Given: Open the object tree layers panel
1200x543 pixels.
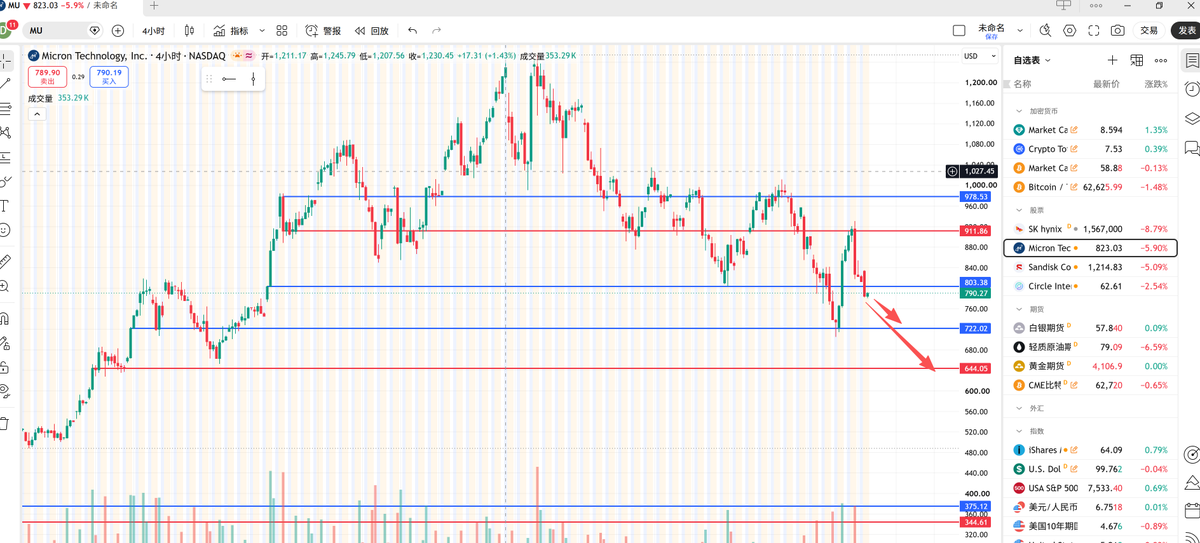Looking at the screenshot, I should (x=1192, y=118).
